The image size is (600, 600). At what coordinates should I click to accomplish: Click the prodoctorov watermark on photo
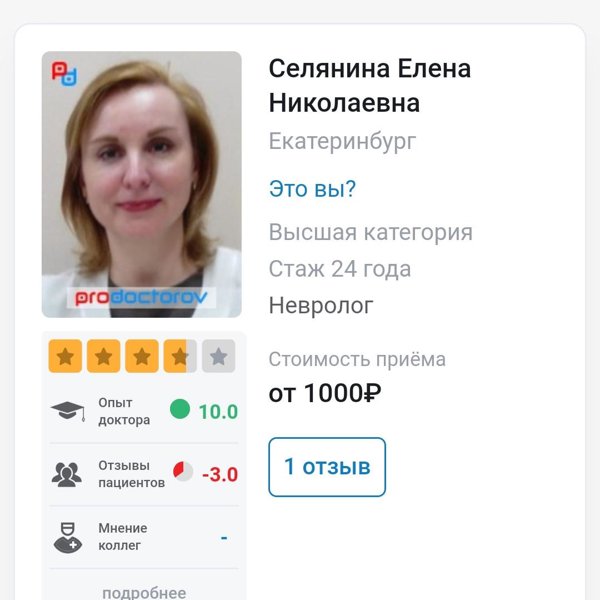click(x=141, y=297)
